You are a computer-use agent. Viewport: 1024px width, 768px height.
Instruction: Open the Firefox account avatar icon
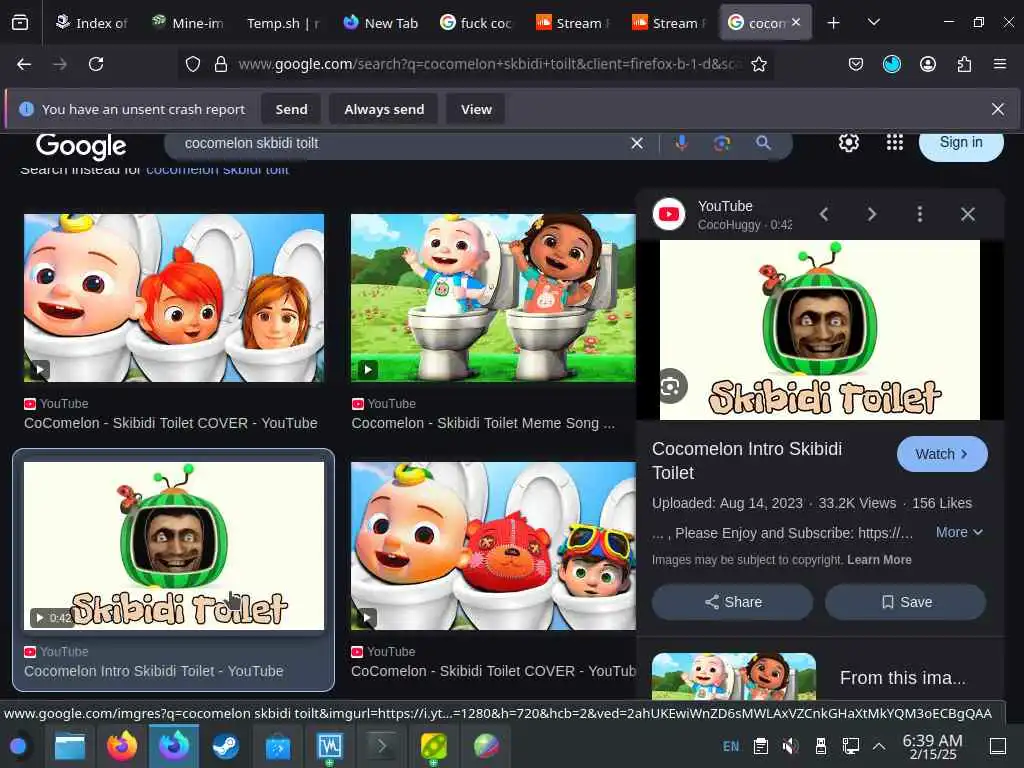[927, 64]
